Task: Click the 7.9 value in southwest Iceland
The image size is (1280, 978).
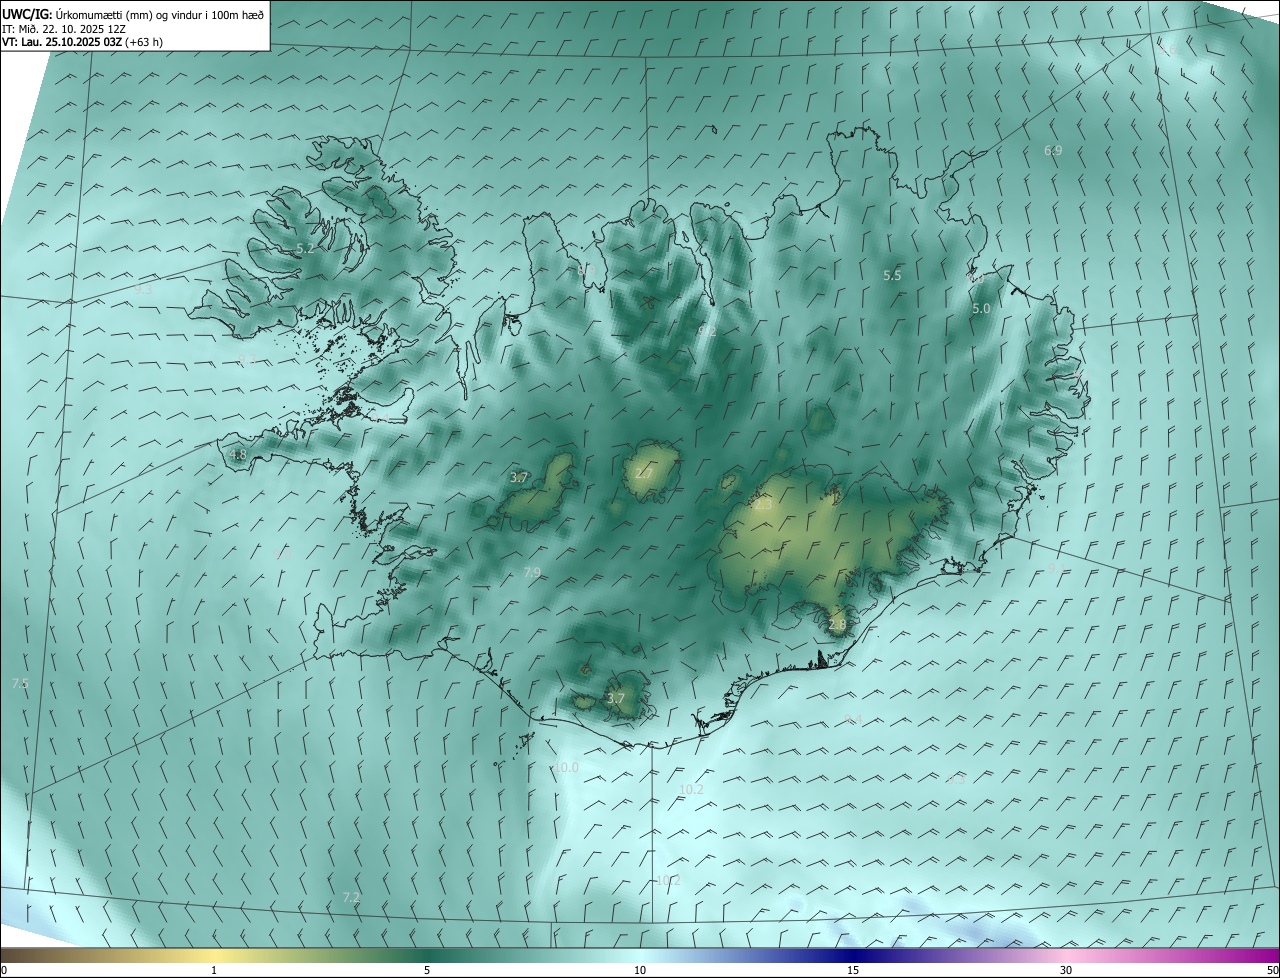Action: pos(532,572)
